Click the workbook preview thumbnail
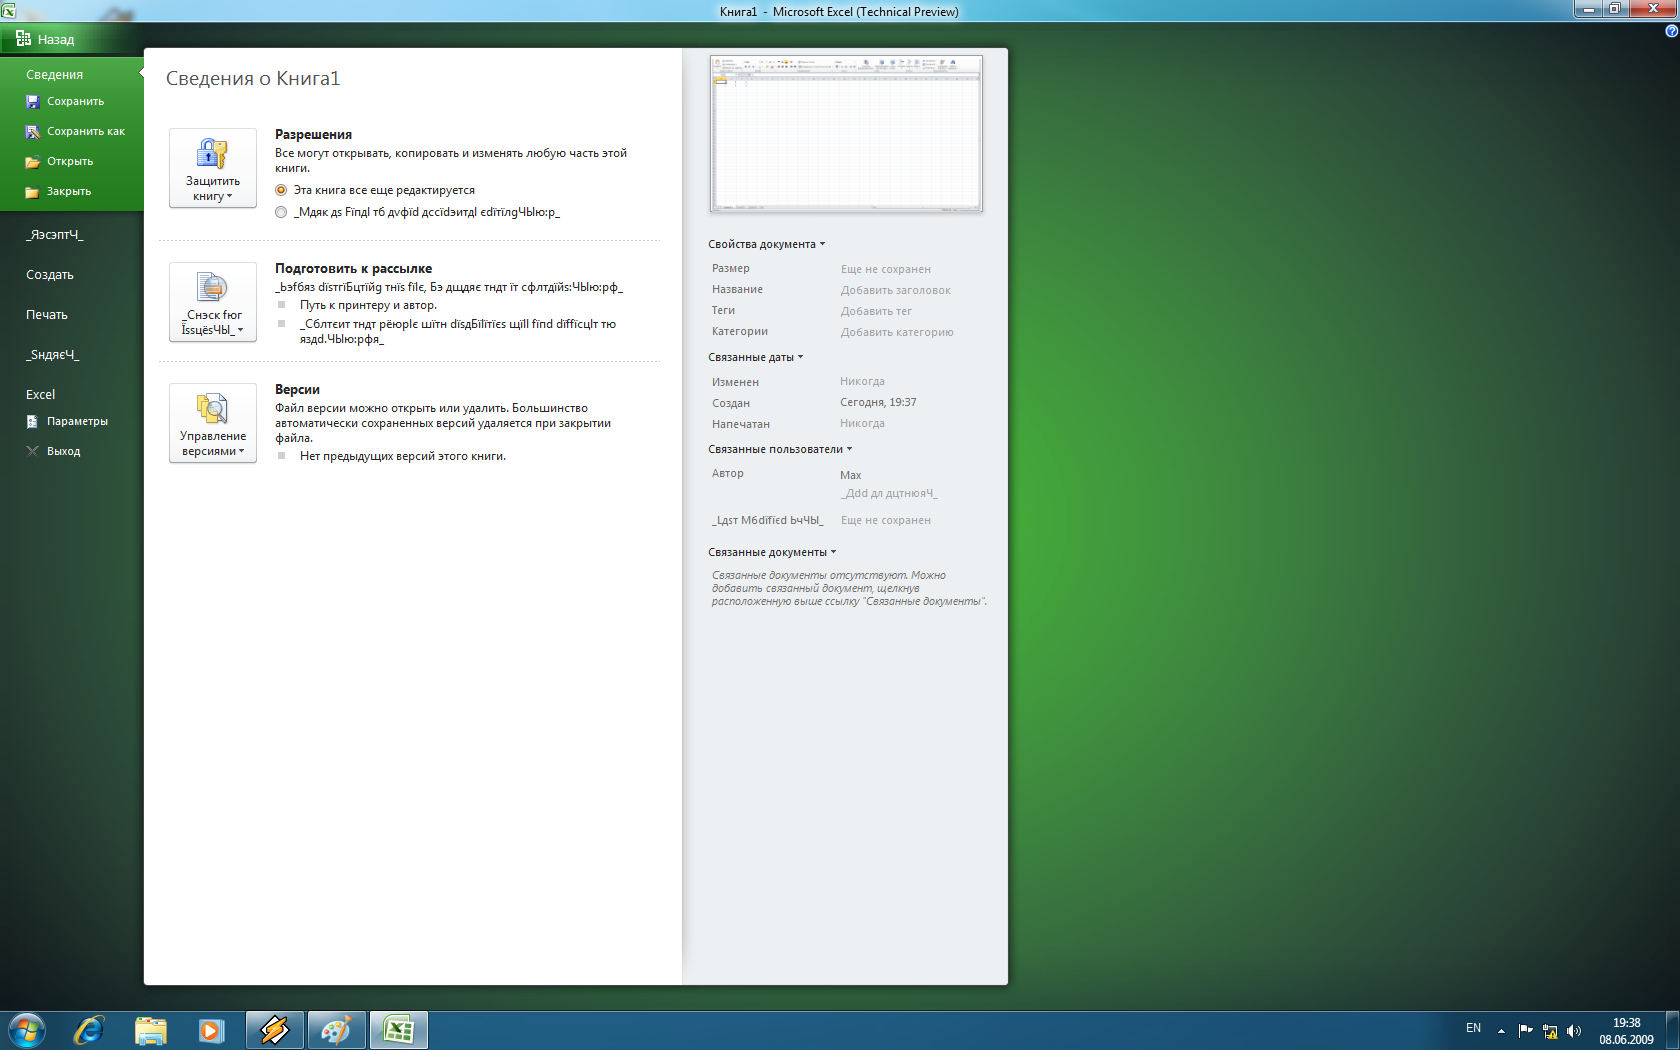Screen dimensions: 1680x1050 point(846,133)
